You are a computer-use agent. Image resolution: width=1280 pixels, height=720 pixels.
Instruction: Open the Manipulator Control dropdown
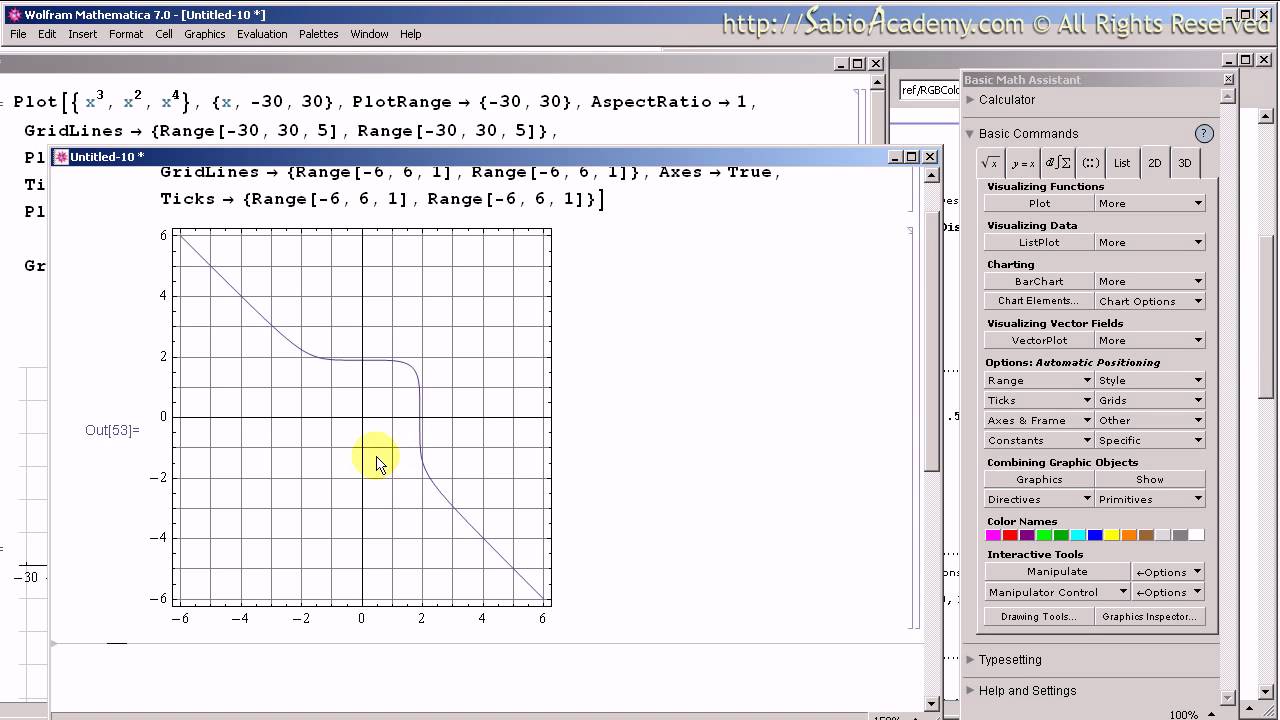[1057, 592]
